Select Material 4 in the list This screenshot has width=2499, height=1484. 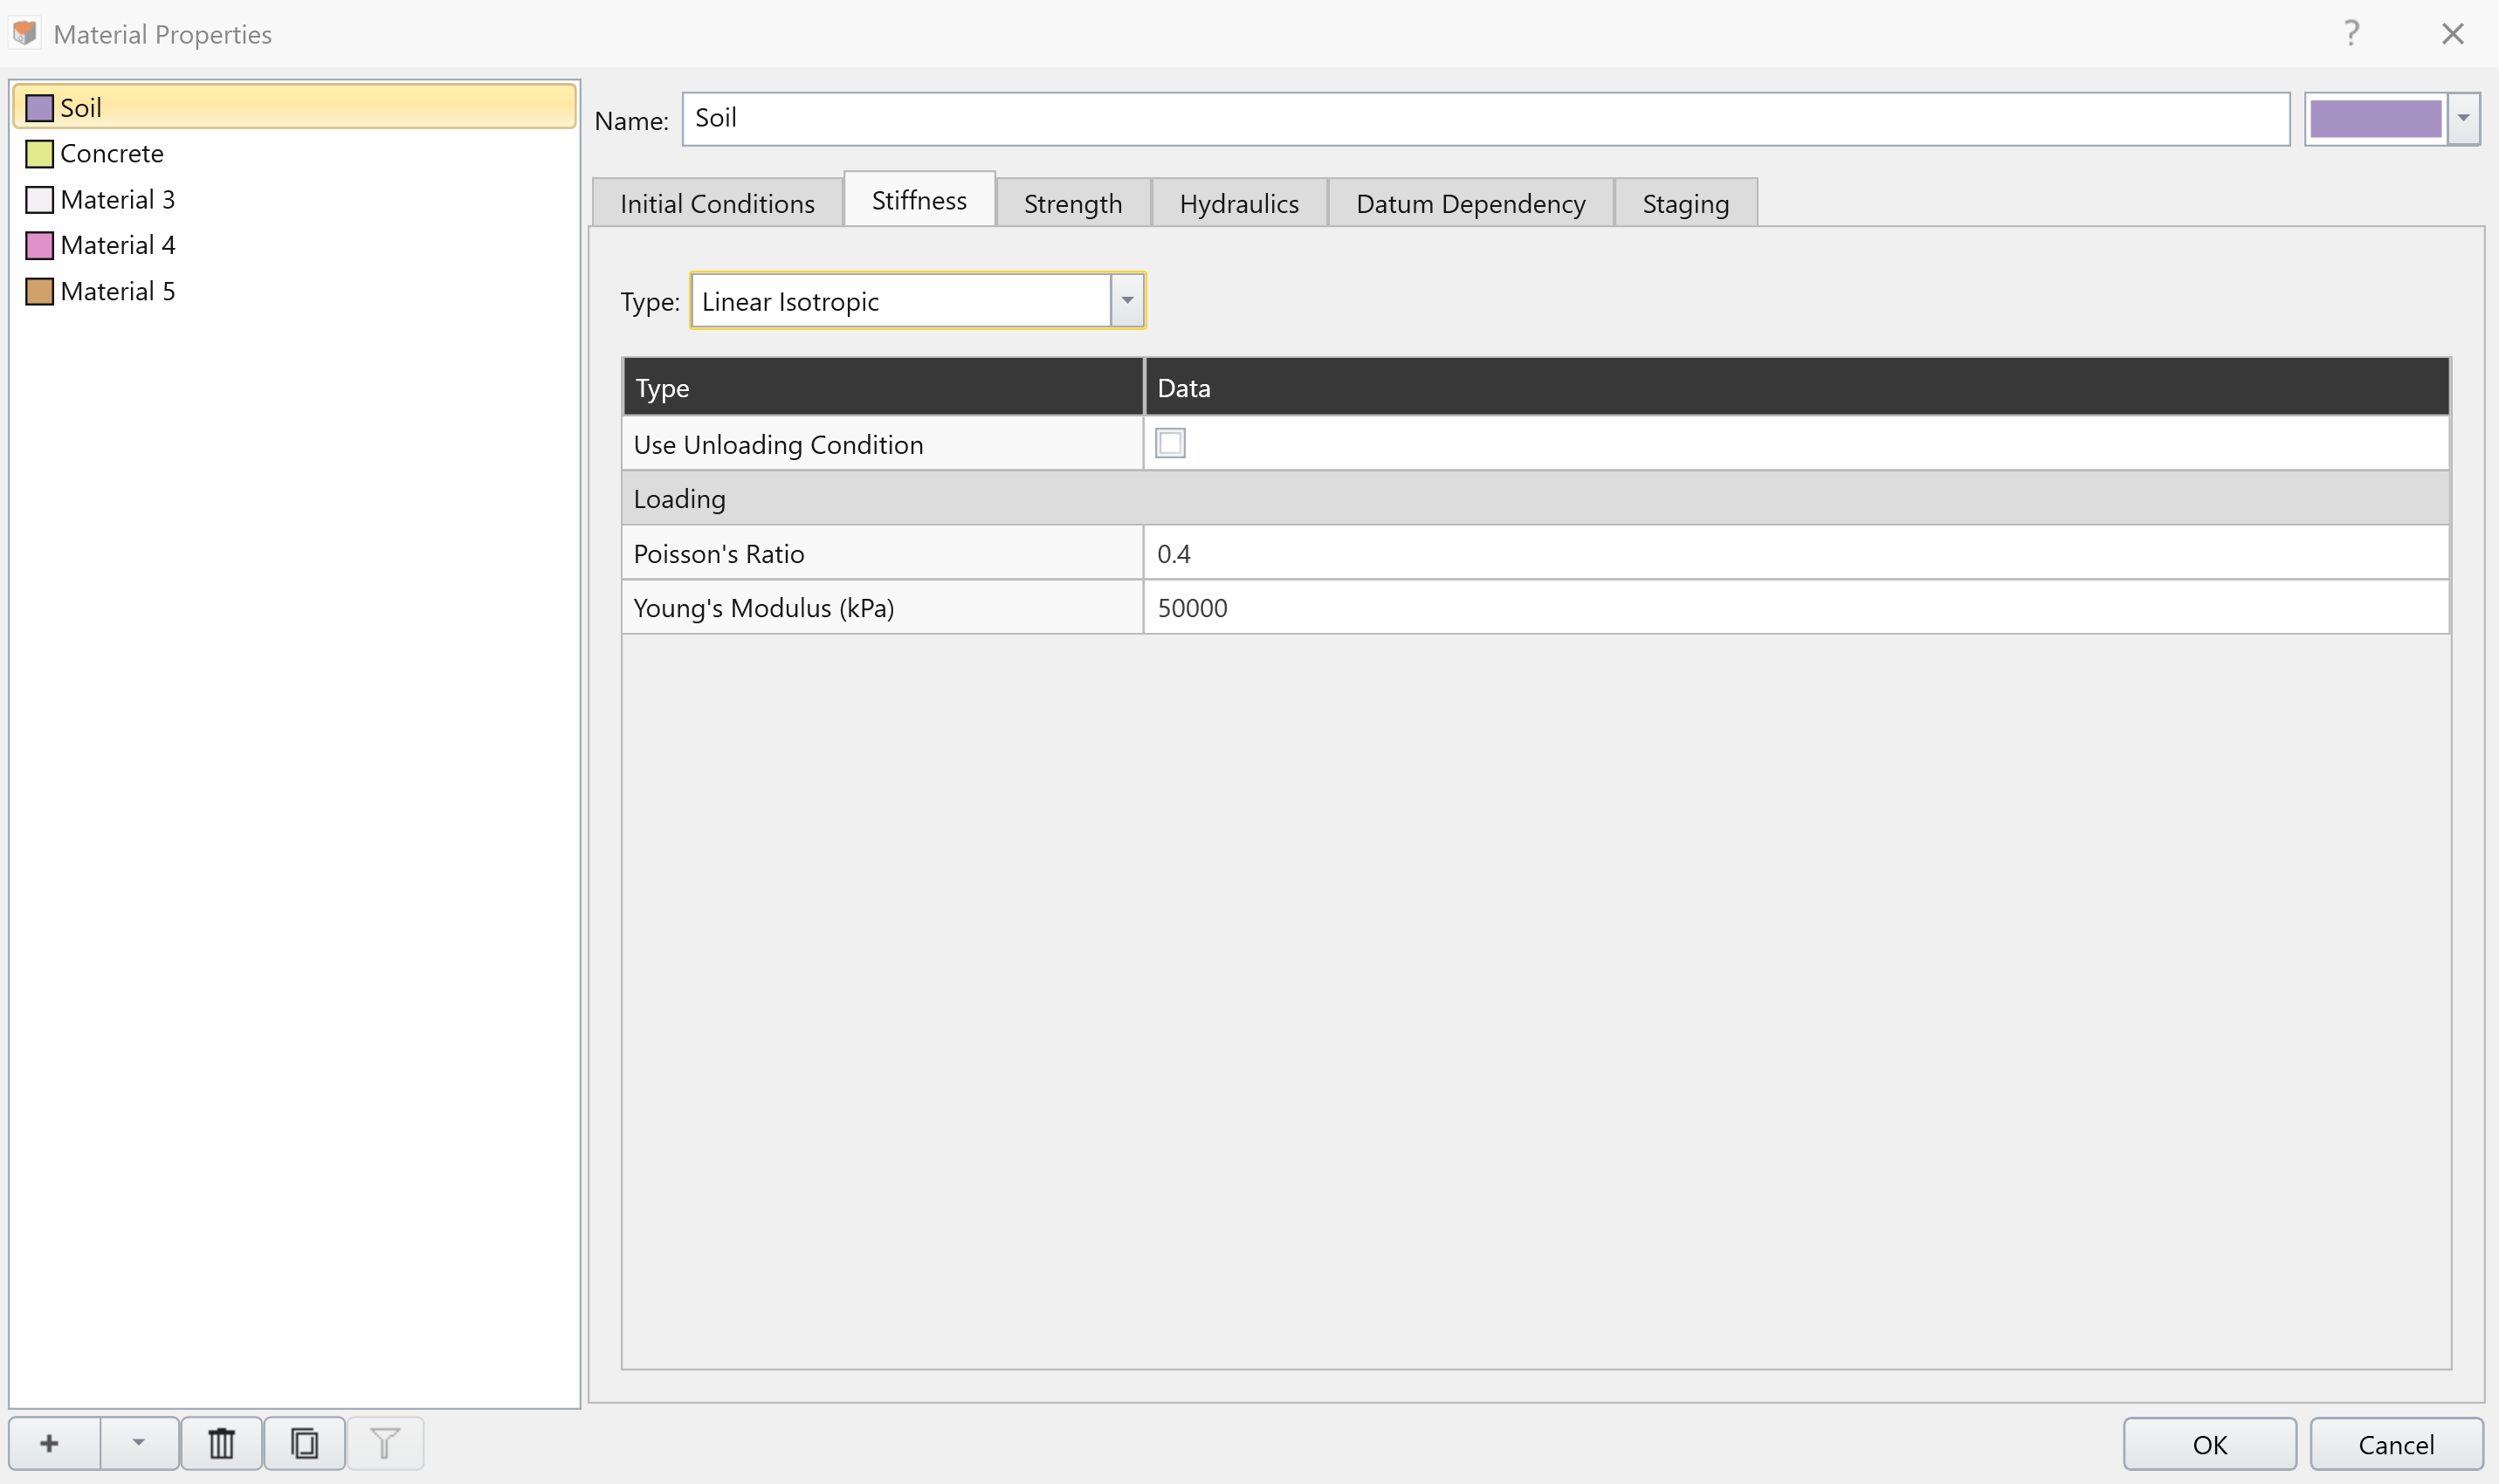tap(294, 245)
